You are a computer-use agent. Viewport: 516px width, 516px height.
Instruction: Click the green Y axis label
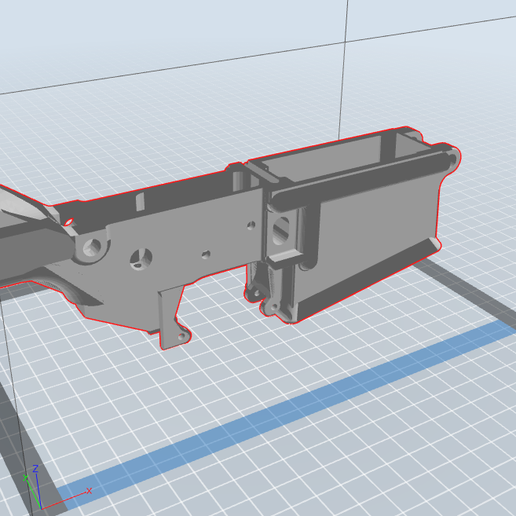coord(25,478)
